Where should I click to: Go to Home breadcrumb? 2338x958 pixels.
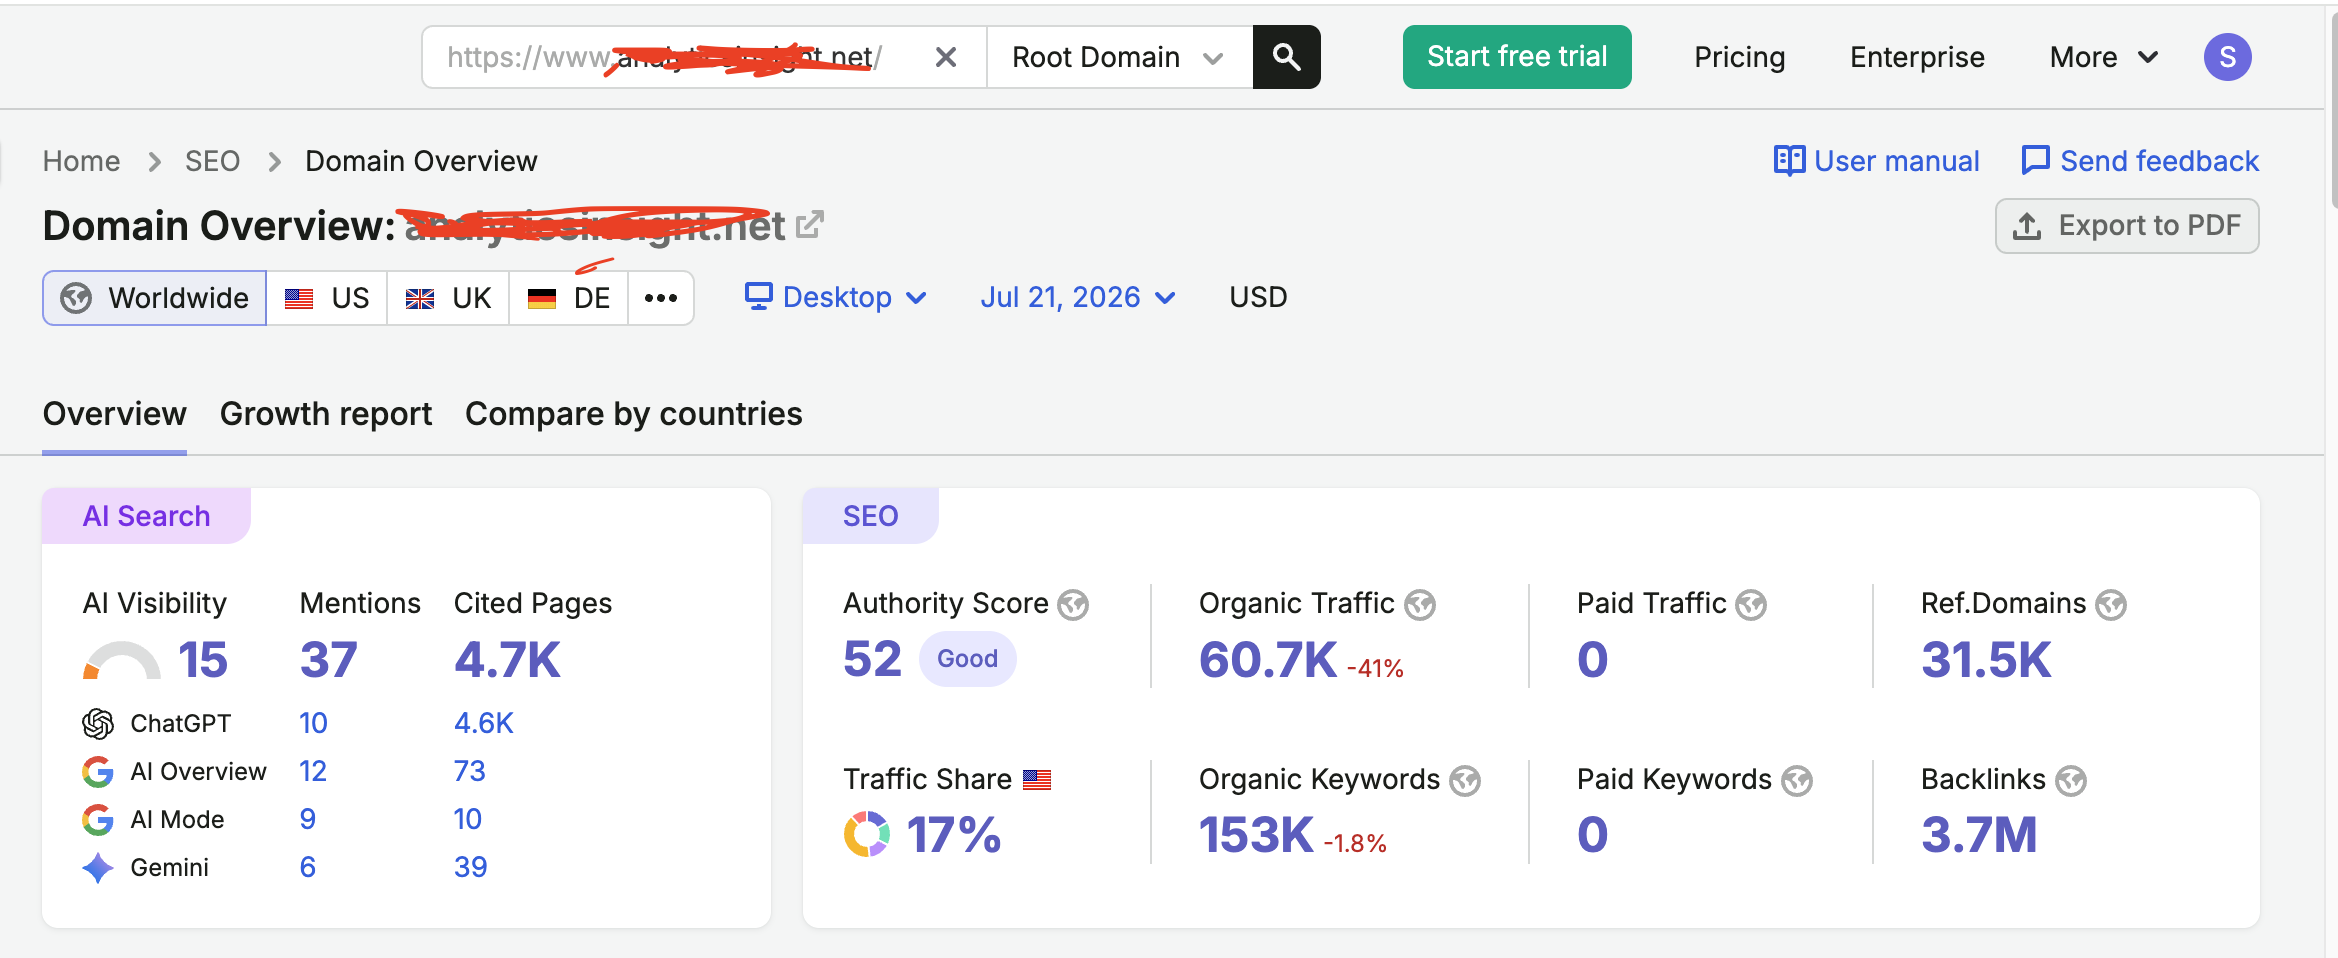[x=81, y=161]
